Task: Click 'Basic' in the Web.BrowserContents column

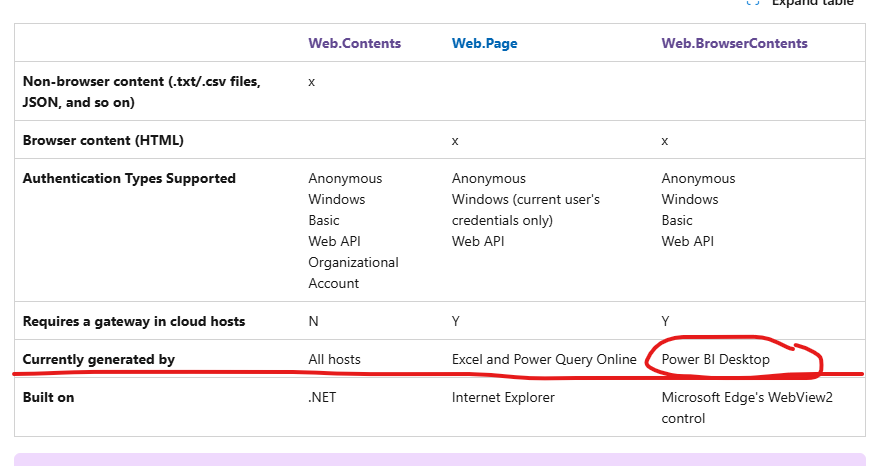Action: point(676,220)
